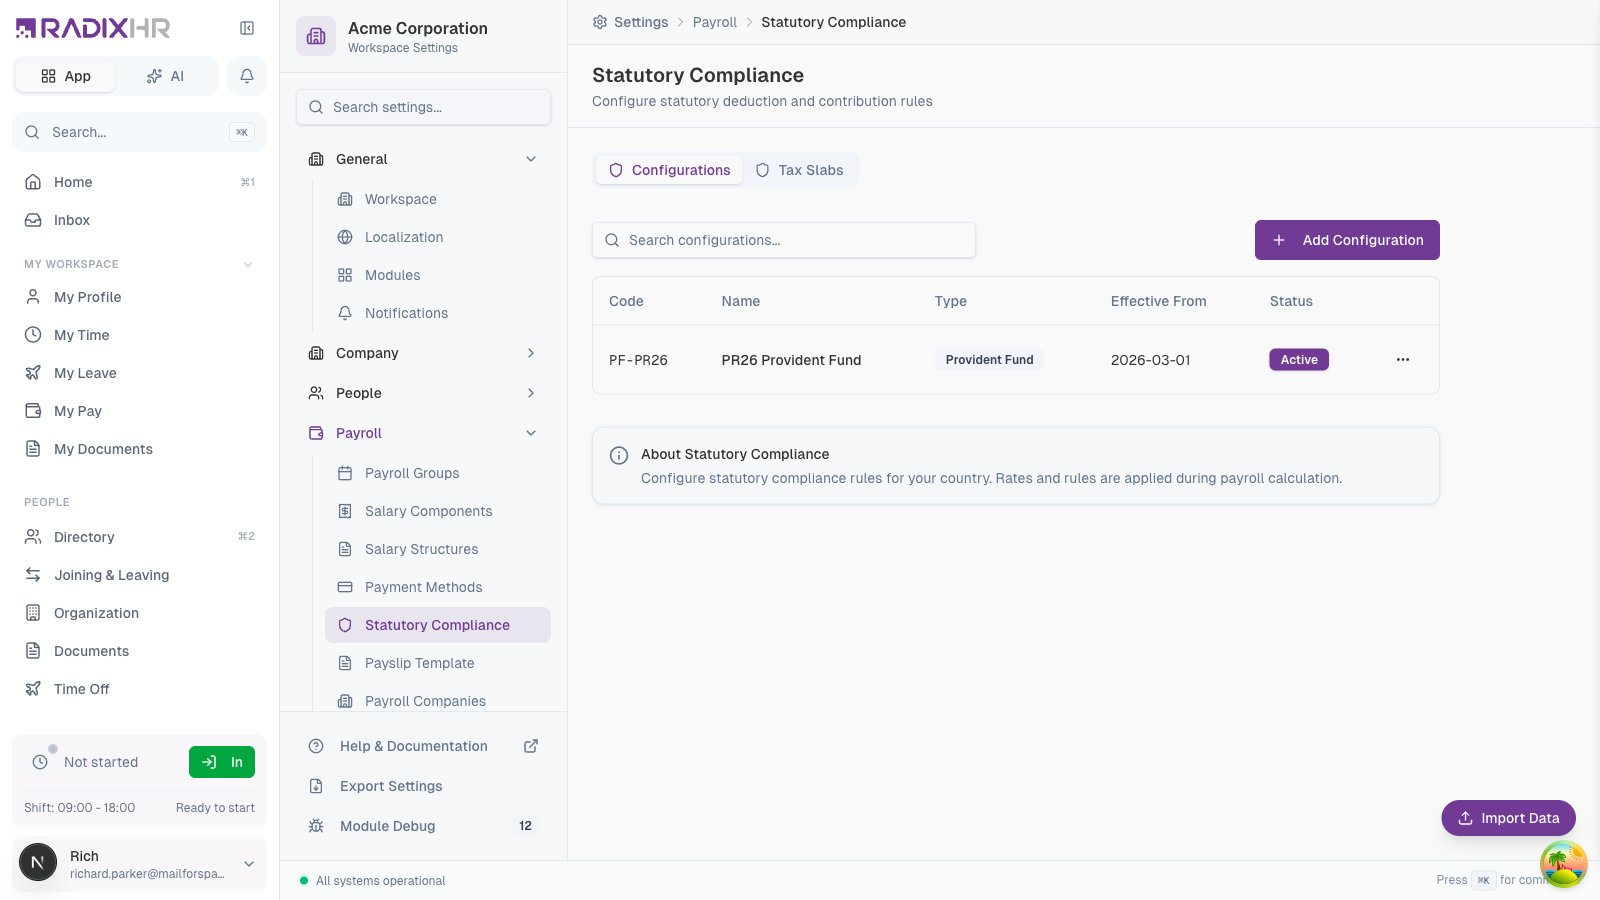1600x900 pixels.
Task: Go to Payroll breadcrumb link
Action: (715, 22)
